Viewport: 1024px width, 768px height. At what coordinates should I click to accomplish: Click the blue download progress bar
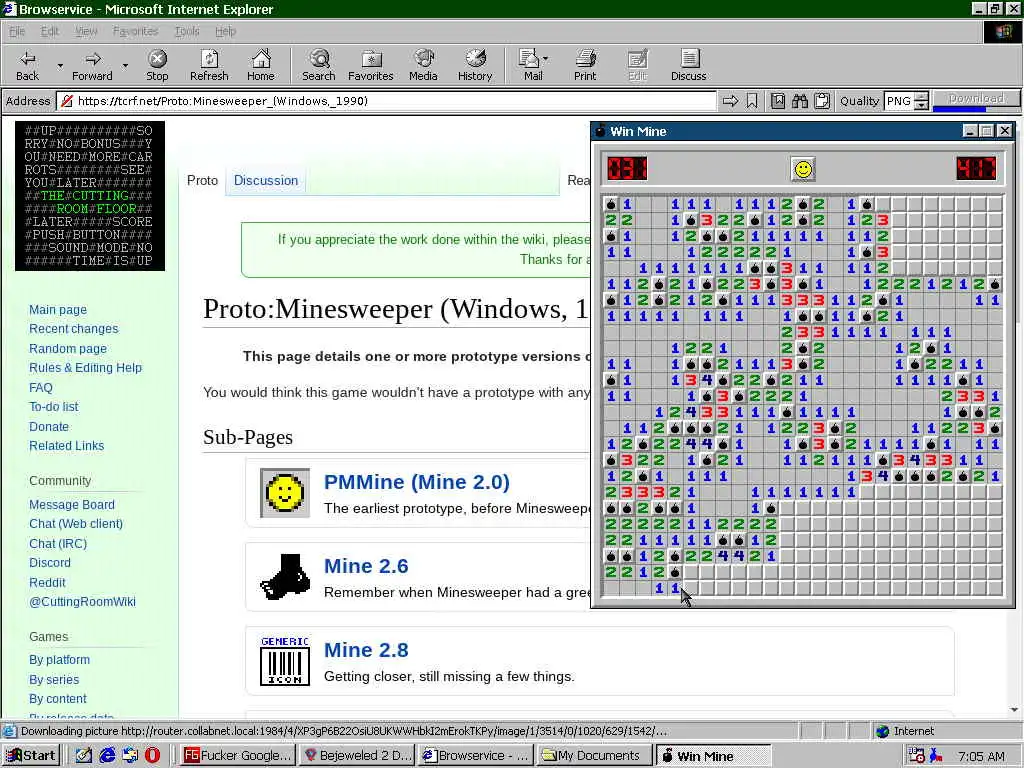pos(959,108)
